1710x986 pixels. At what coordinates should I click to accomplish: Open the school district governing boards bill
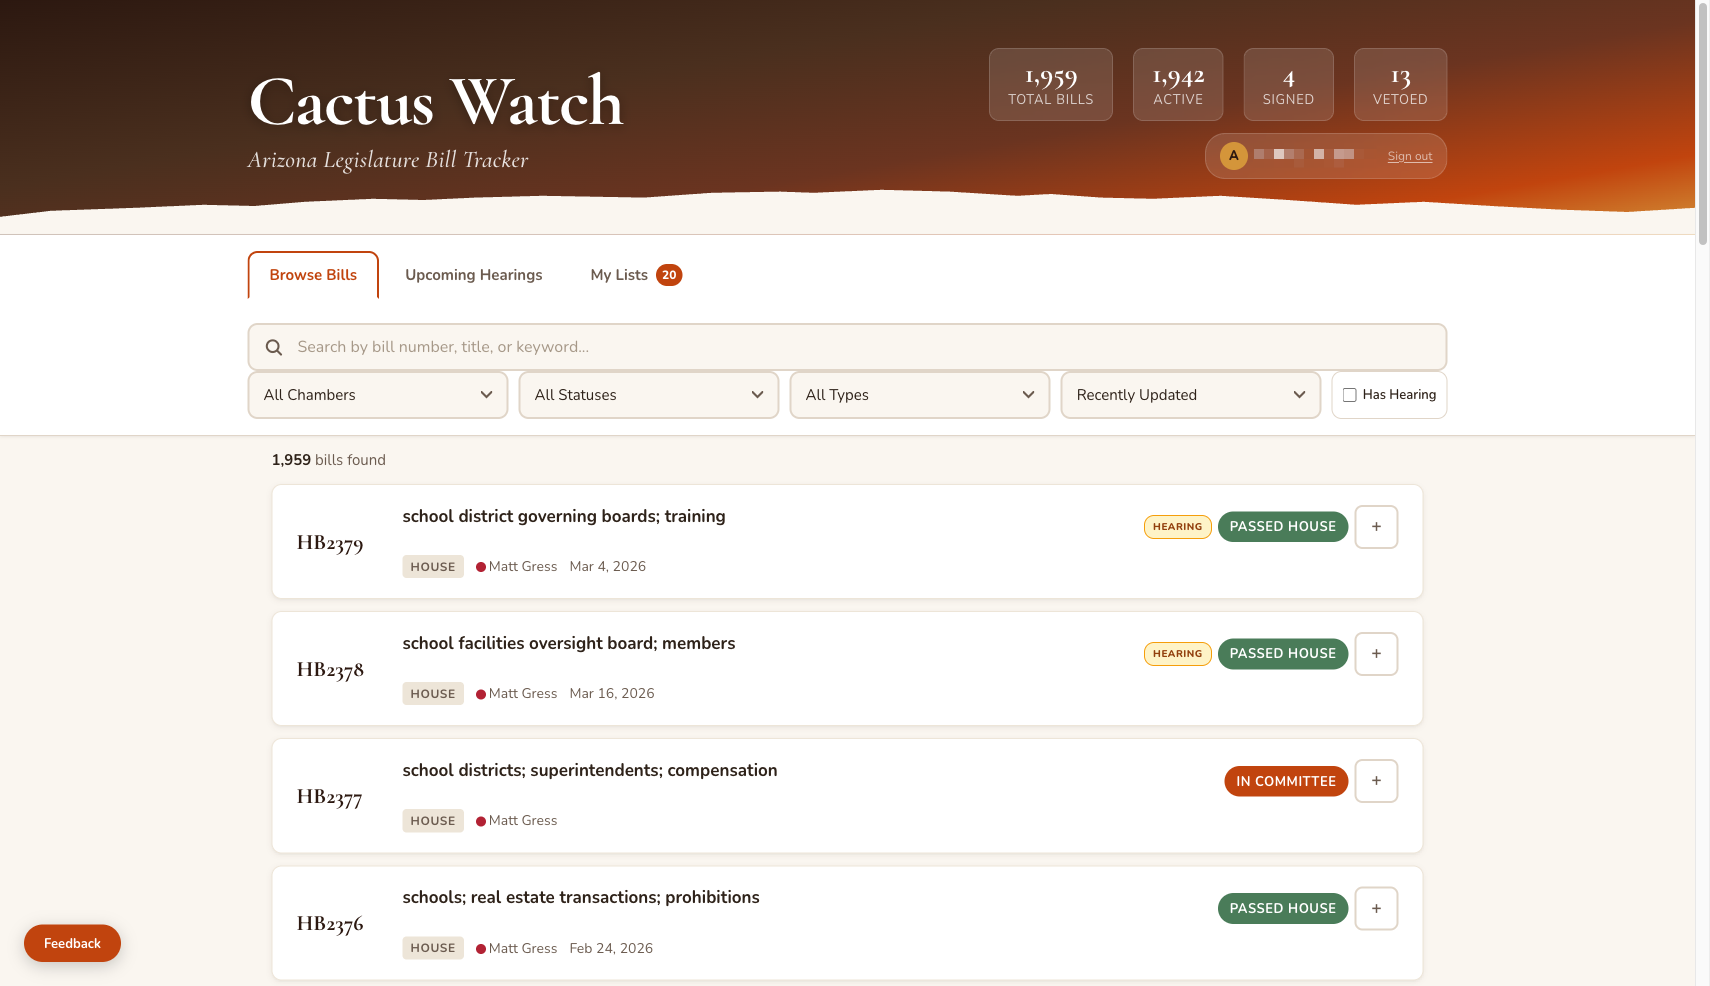tap(563, 516)
